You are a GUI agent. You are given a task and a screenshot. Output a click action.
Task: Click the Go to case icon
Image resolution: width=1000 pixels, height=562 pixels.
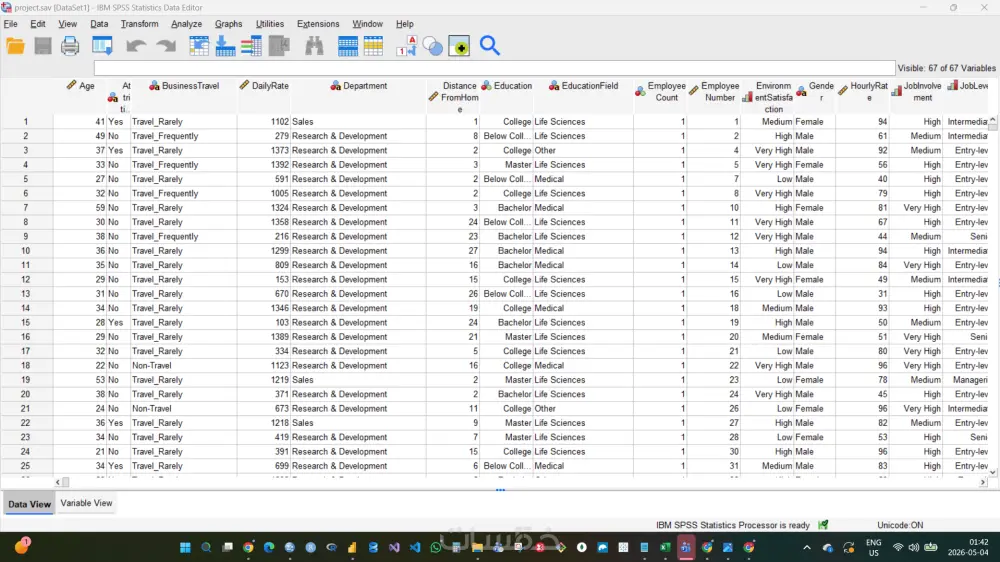(x=199, y=46)
